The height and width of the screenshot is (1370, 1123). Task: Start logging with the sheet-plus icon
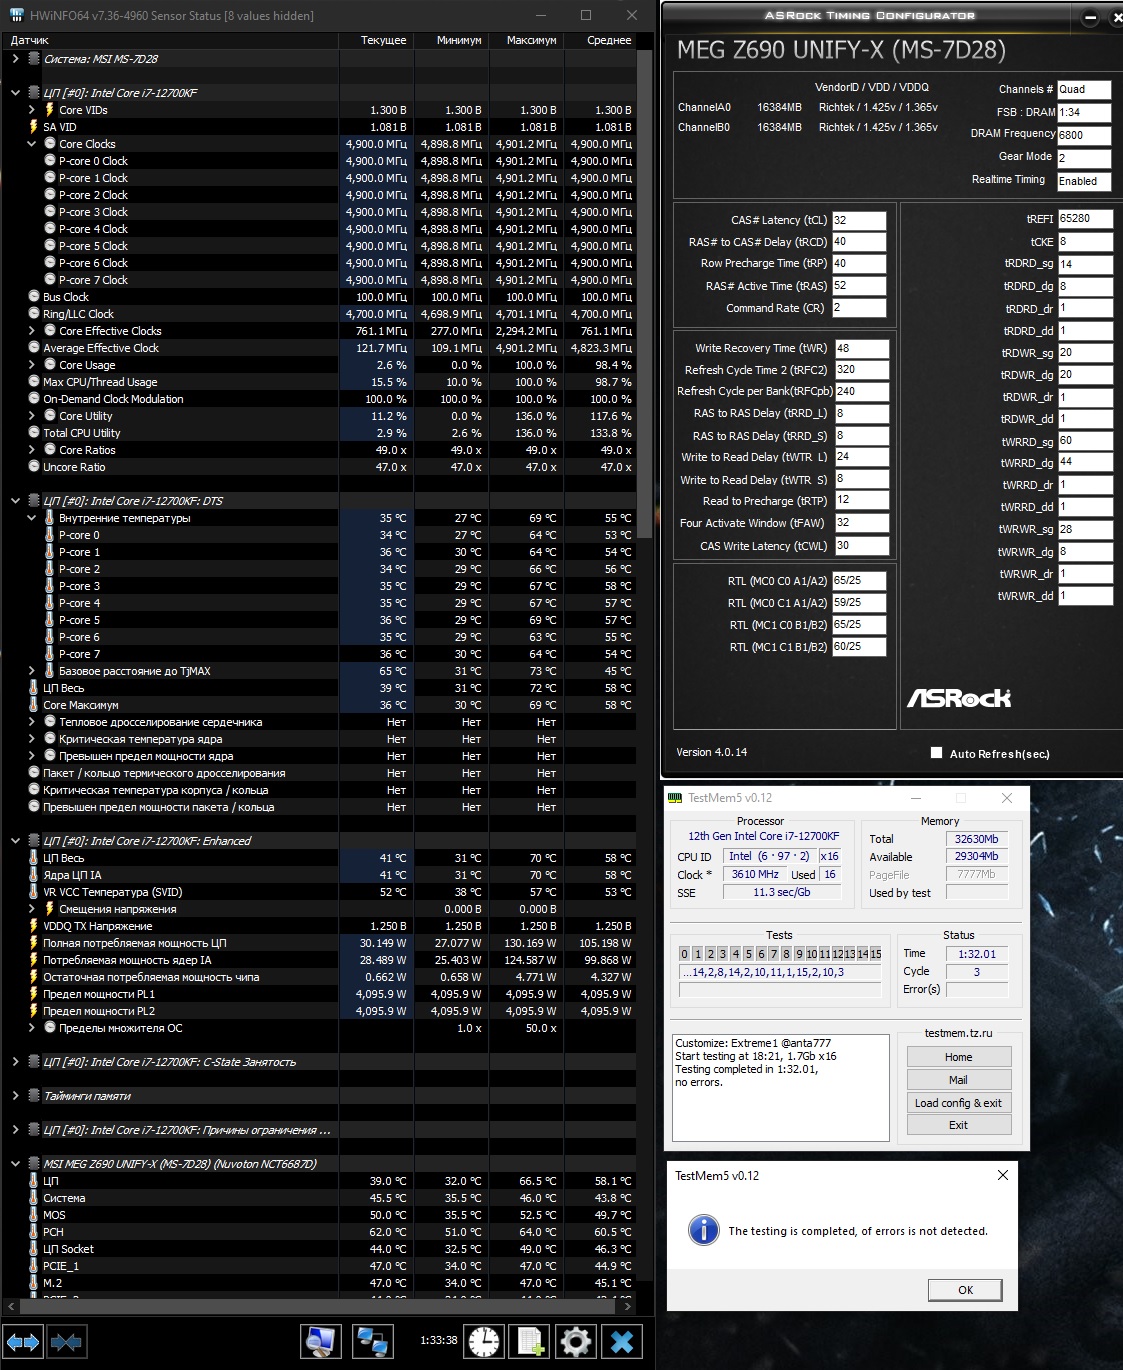[530, 1342]
